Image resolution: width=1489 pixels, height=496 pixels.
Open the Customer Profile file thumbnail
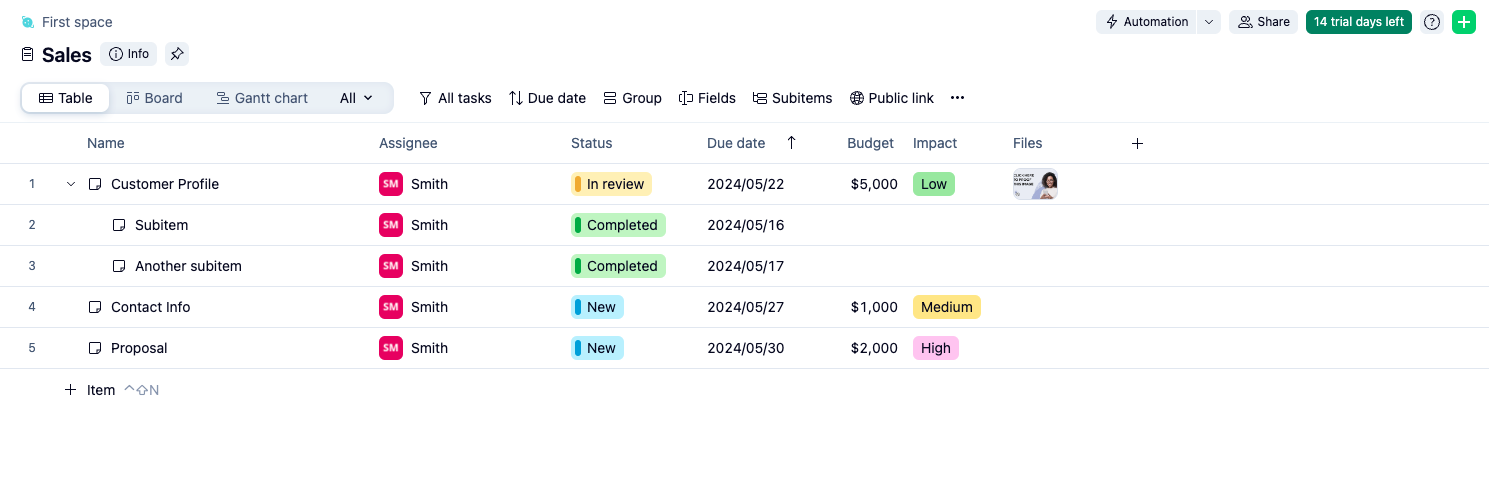point(1035,184)
